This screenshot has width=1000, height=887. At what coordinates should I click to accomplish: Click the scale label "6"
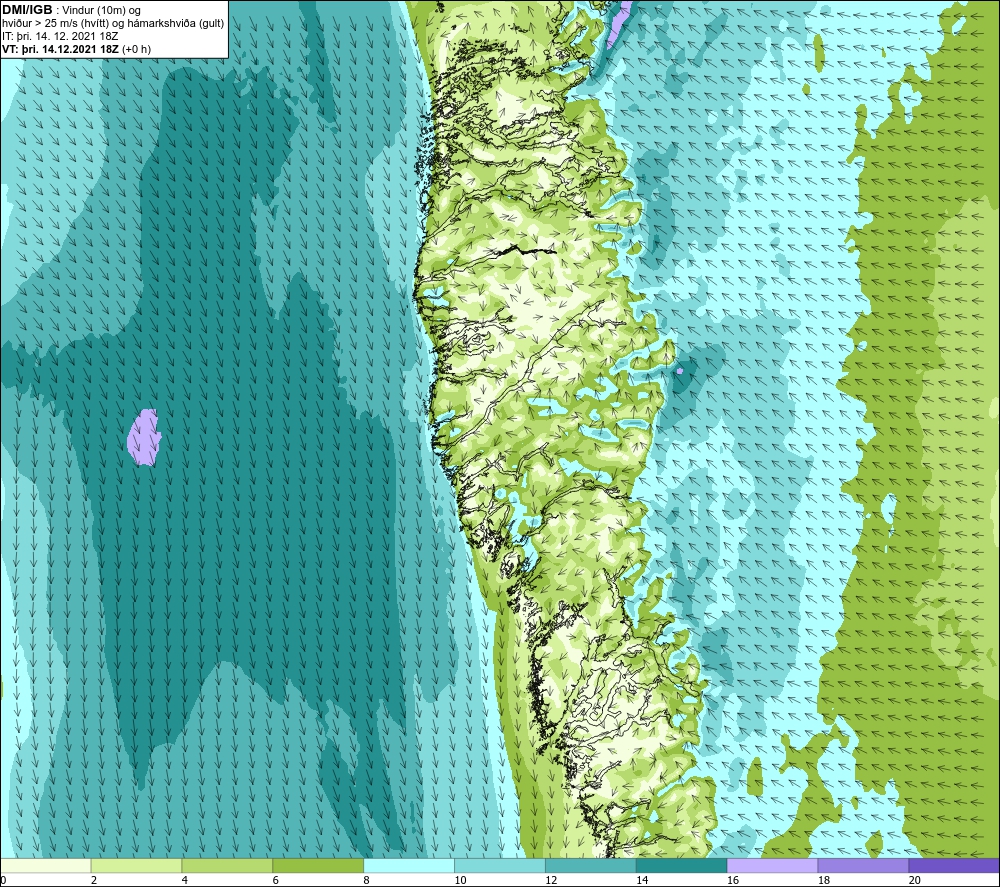coord(276,881)
